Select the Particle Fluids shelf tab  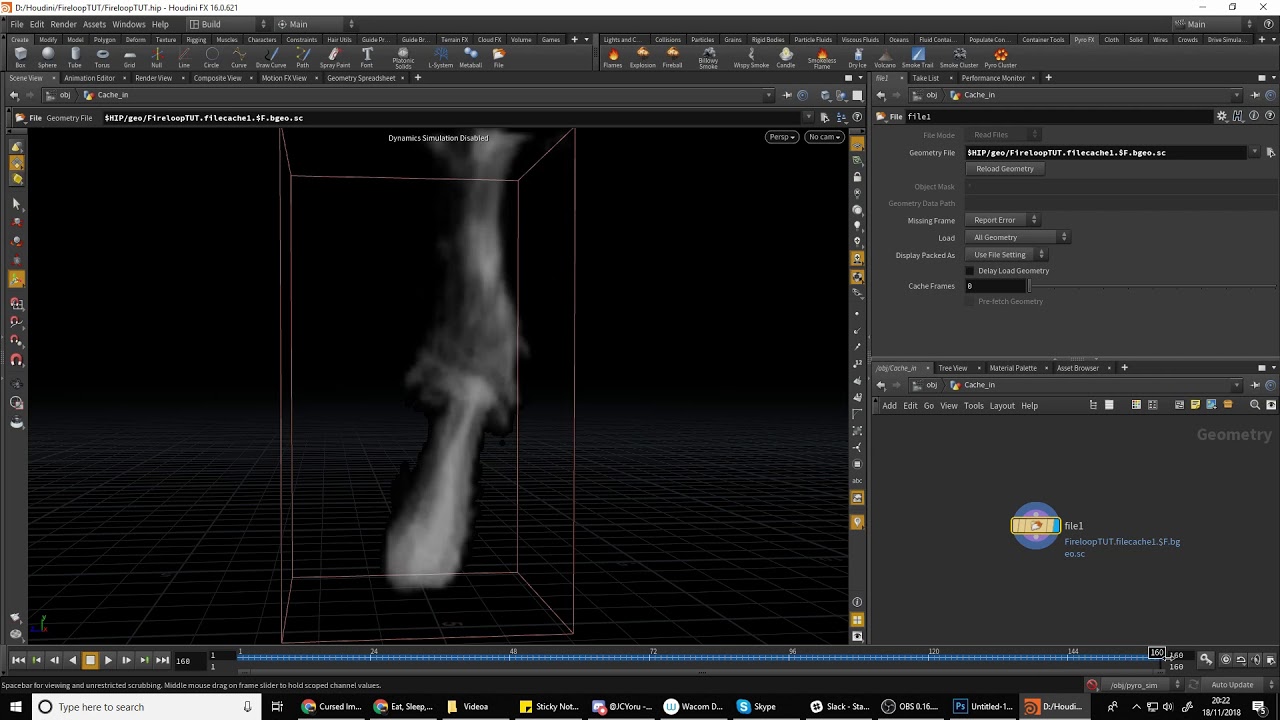(813, 40)
